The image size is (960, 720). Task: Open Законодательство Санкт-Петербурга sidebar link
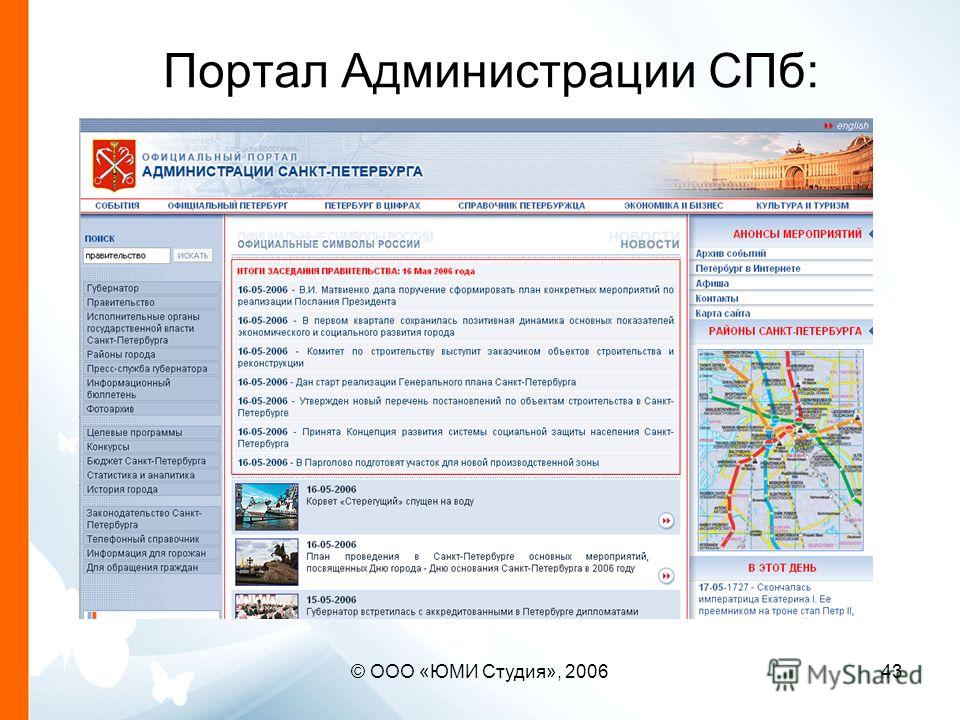[151, 519]
